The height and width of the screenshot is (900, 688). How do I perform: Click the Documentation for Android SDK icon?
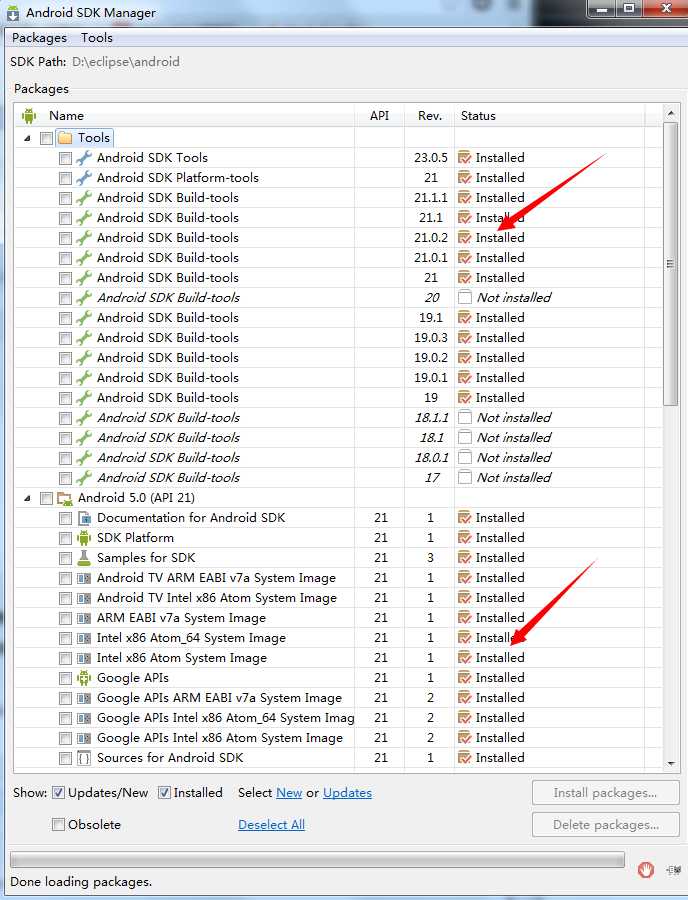(x=84, y=518)
